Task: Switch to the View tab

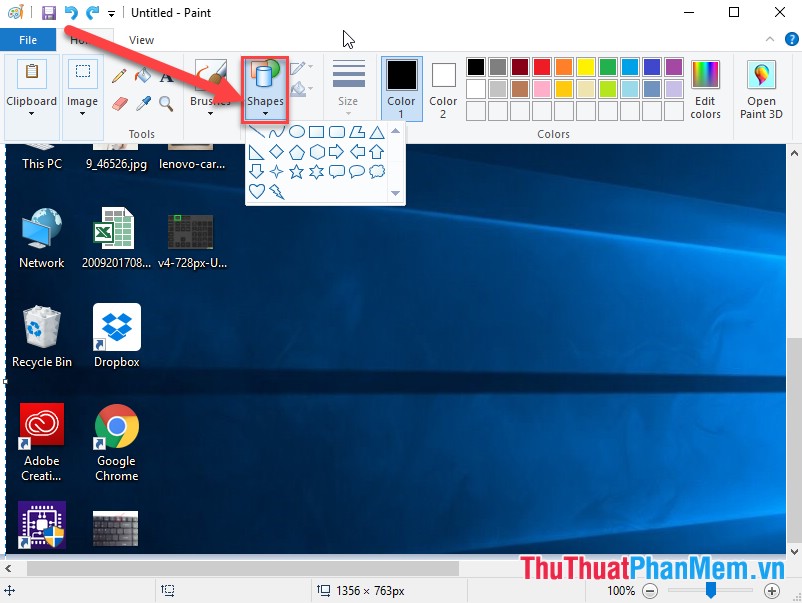Action: point(141,39)
